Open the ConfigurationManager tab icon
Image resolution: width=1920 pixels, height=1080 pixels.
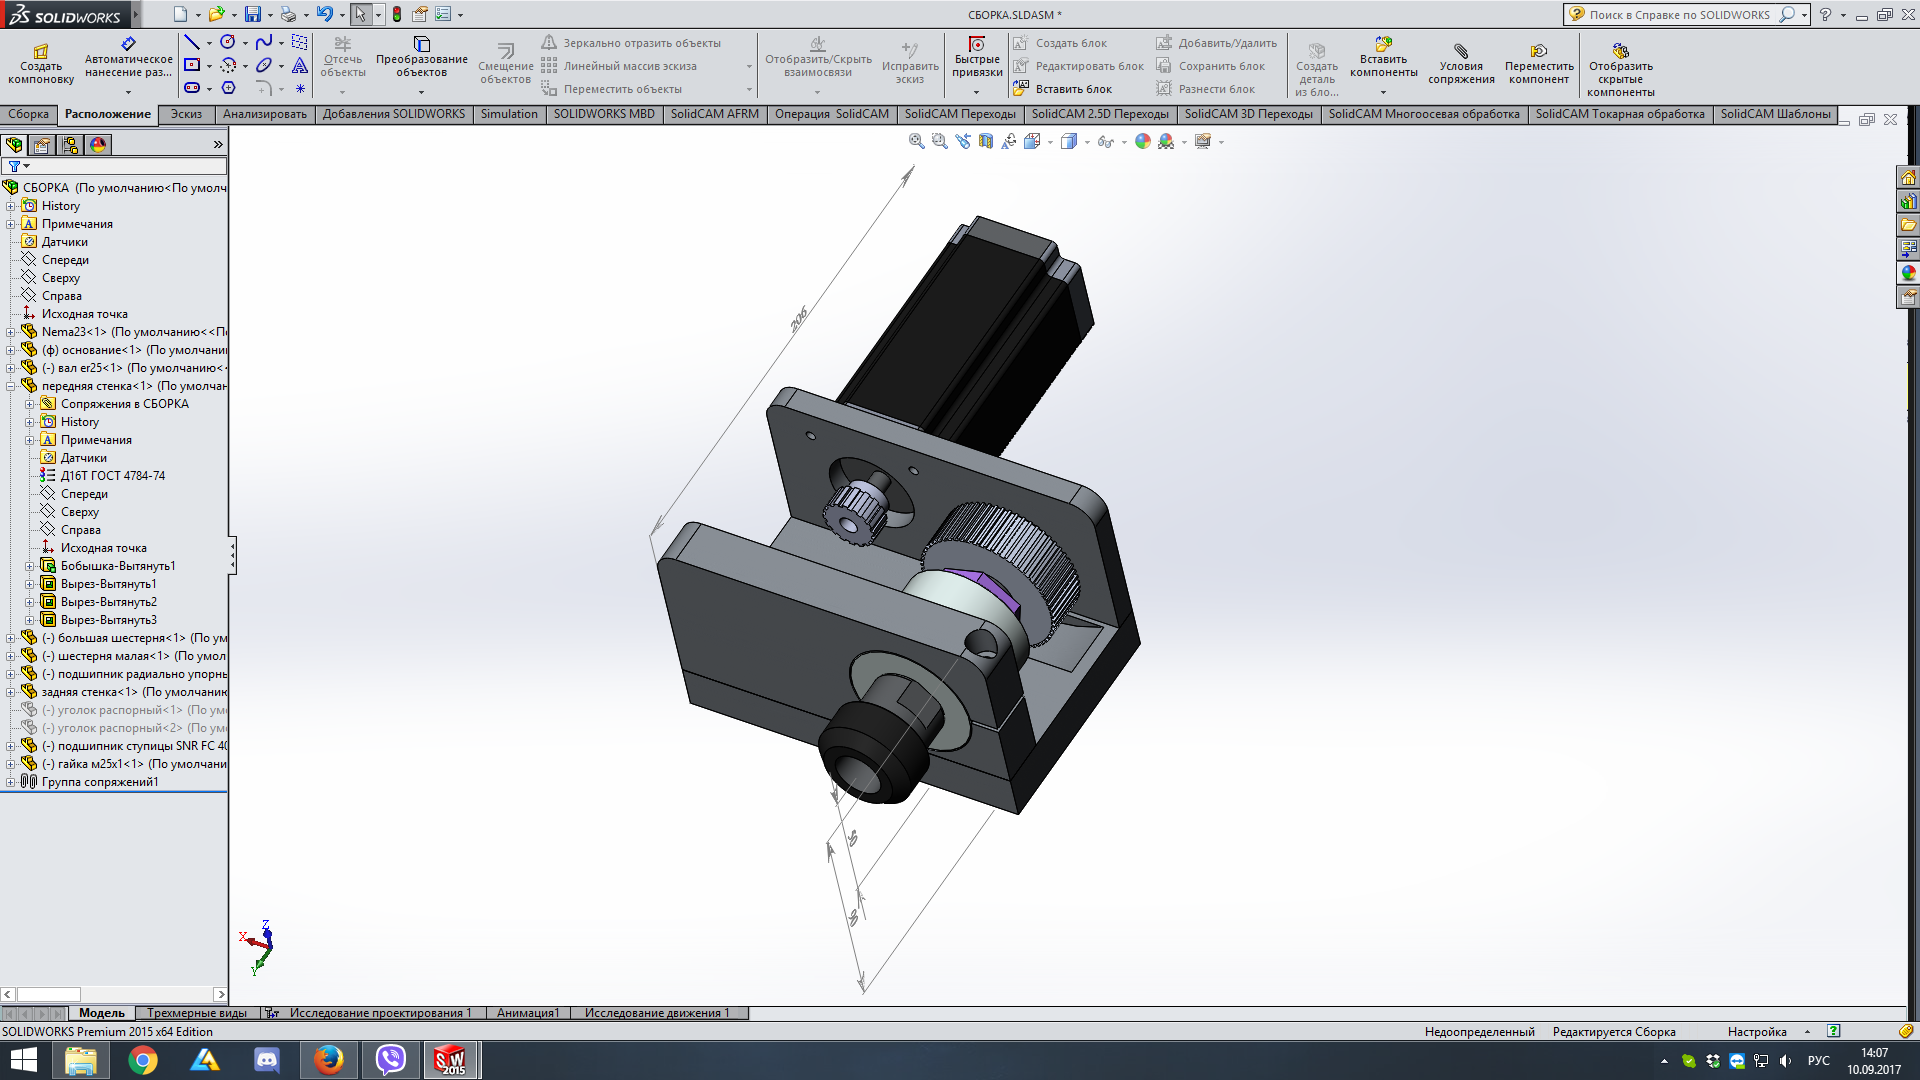pyautogui.click(x=70, y=145)
